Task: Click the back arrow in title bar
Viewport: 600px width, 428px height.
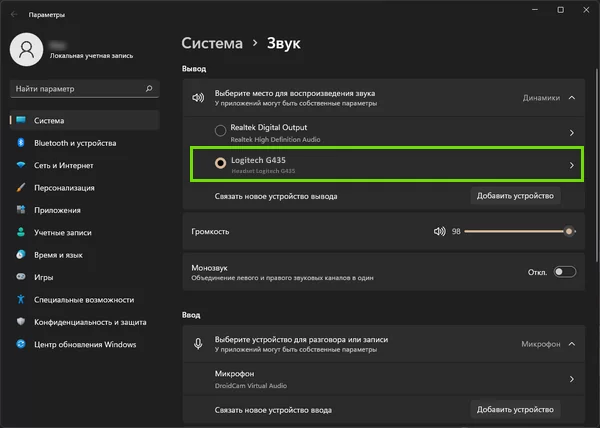Action: point(13,15)
